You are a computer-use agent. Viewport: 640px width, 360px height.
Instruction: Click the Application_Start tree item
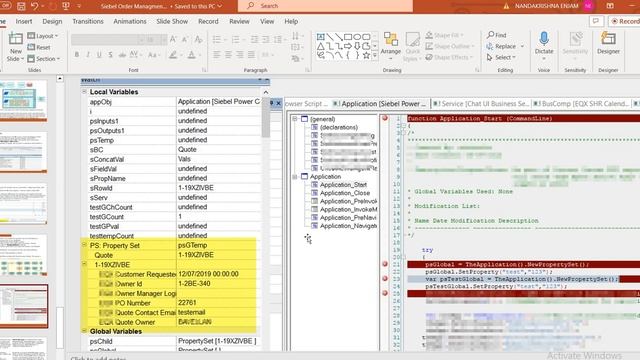[x=343, y=184]
